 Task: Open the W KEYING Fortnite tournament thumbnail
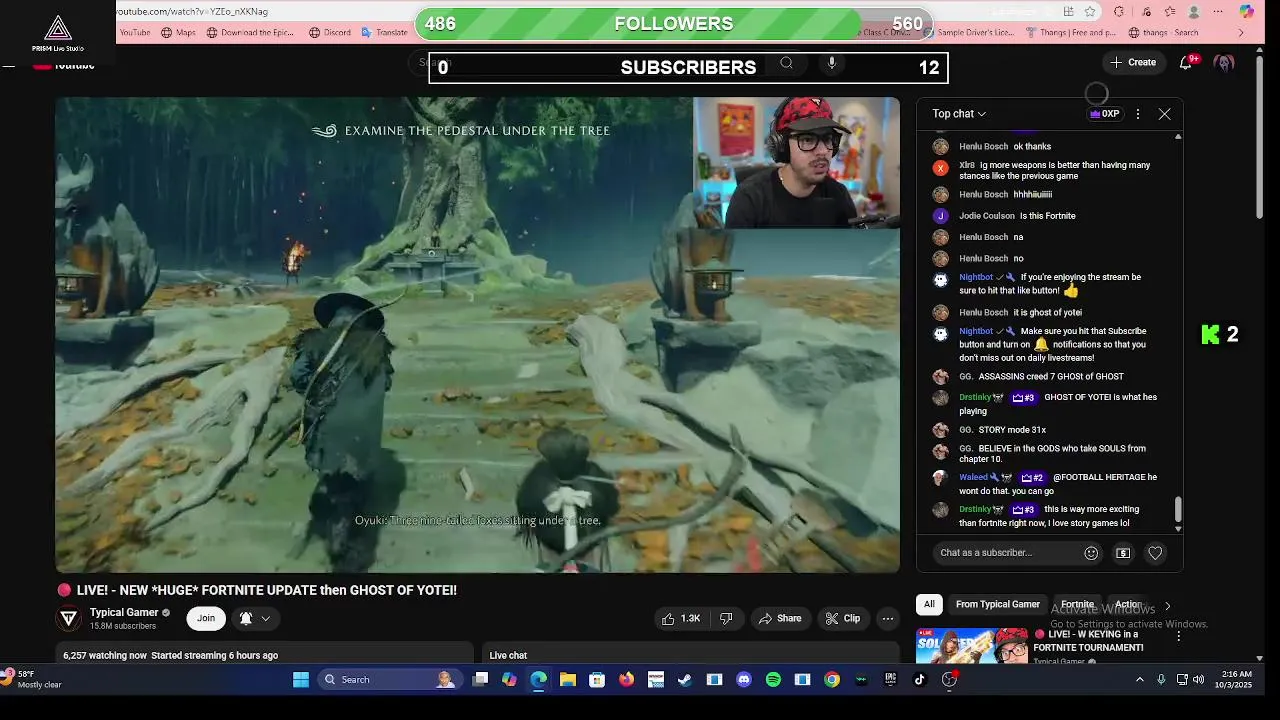971,646
